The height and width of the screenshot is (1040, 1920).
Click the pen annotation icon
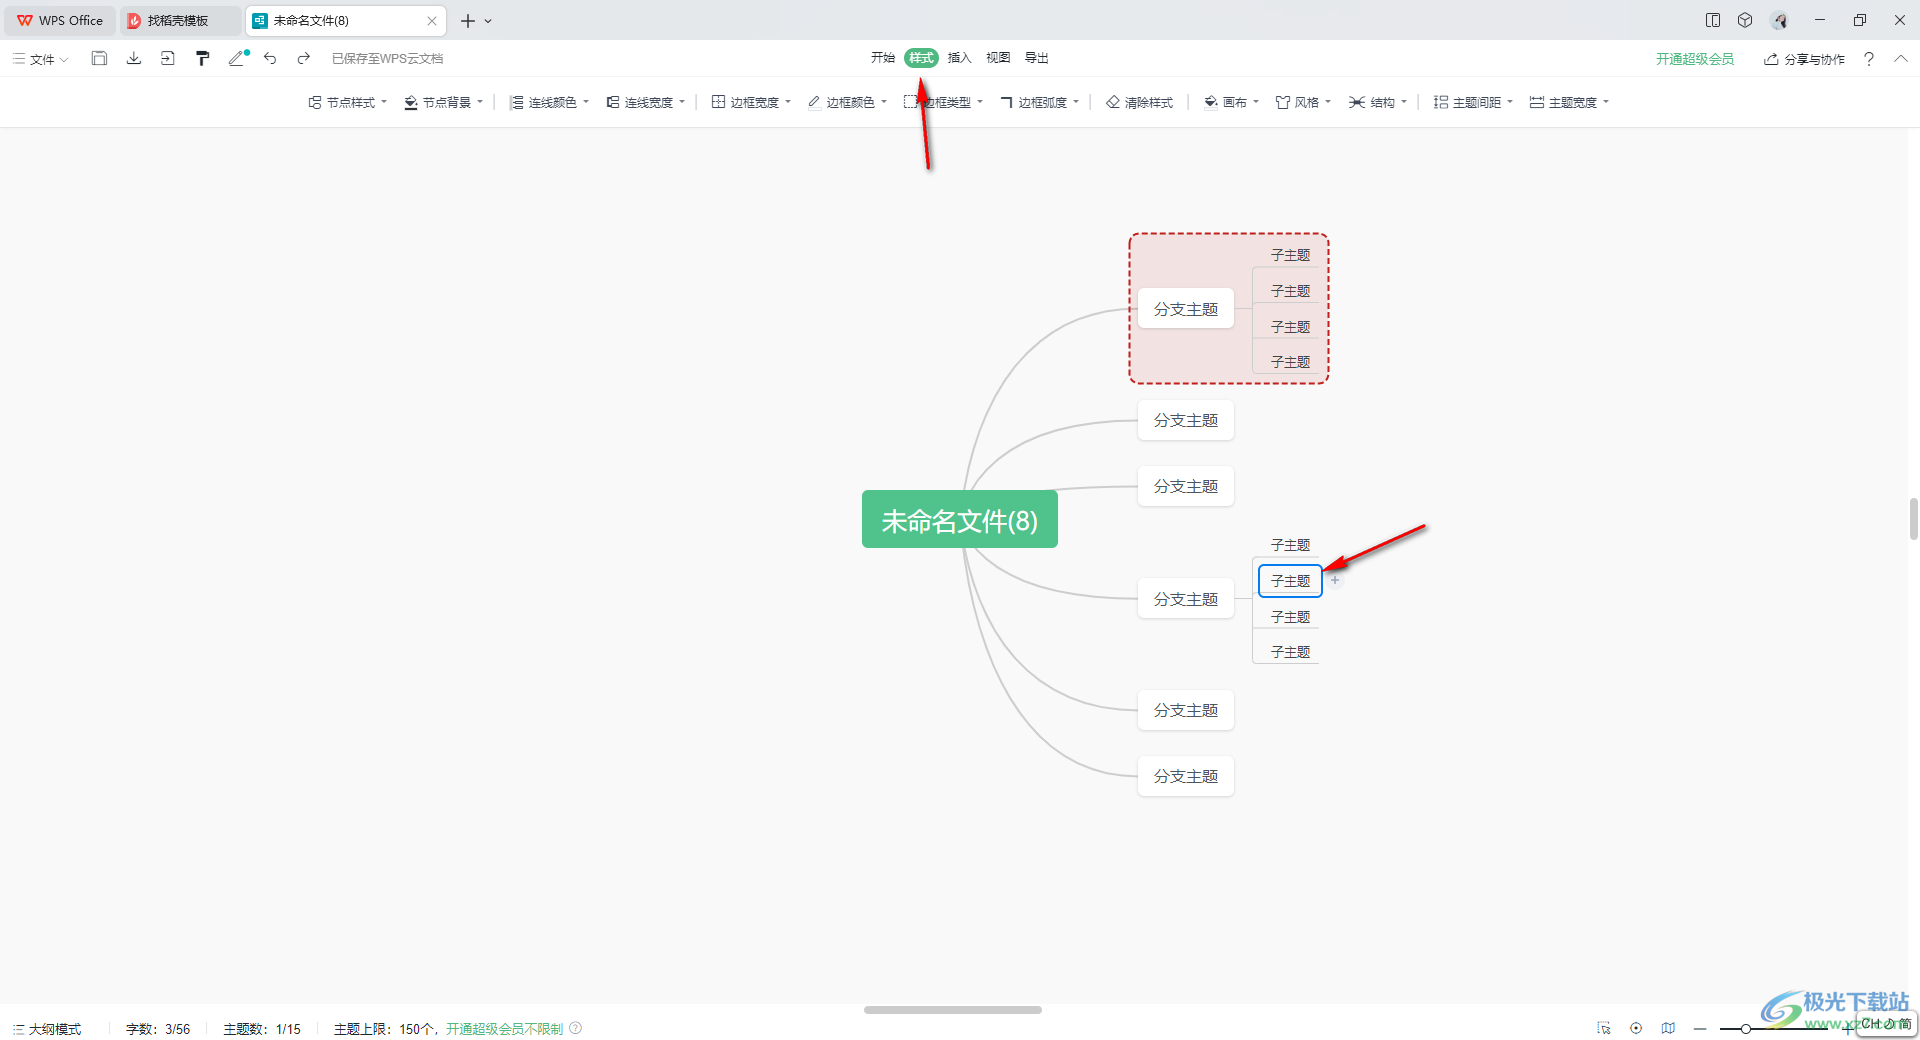[x=238, y=58]
